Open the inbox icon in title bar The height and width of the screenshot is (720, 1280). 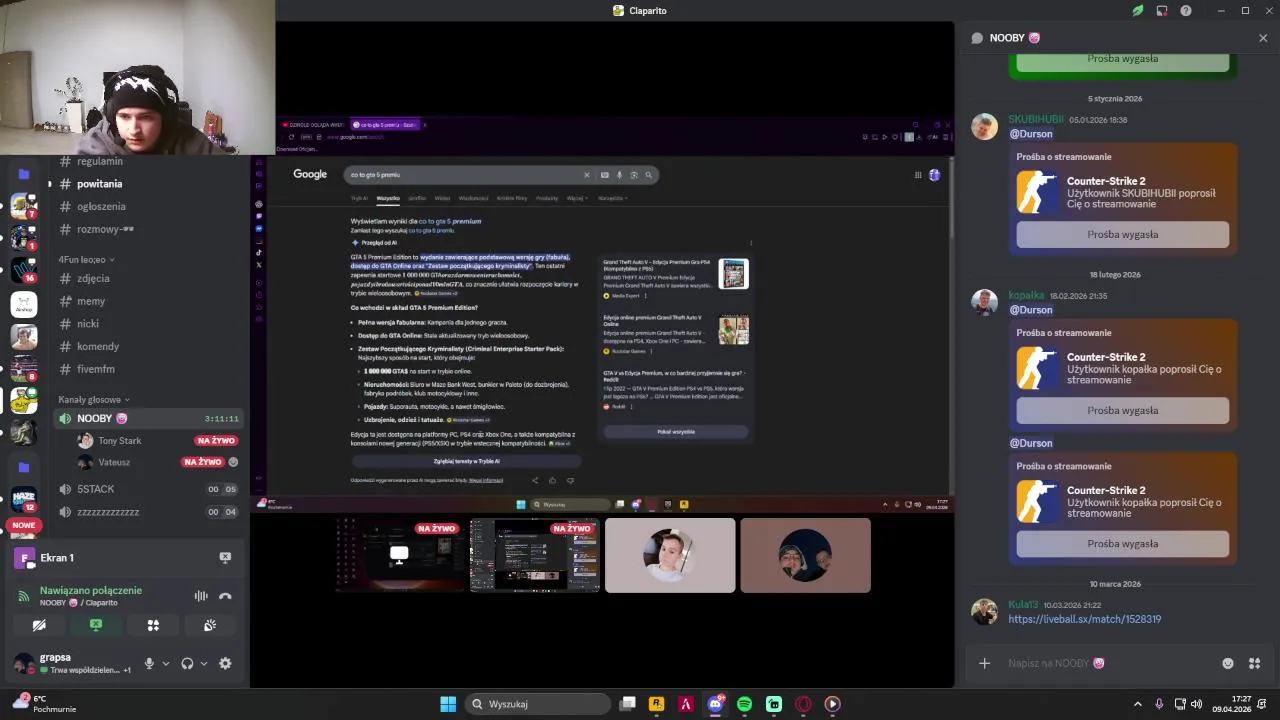pyautogui.click(x=1162, y=11)
